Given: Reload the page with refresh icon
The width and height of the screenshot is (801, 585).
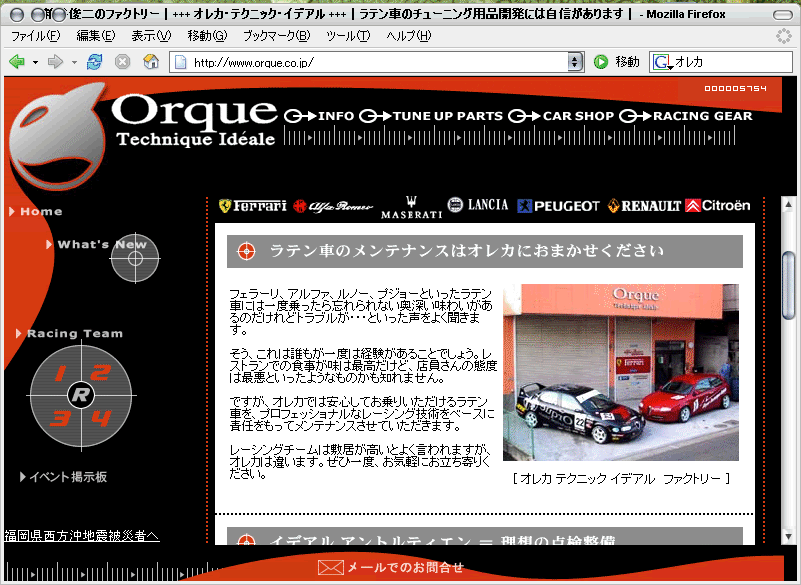Looking at the screenshot, I should (x=94, y=62).
